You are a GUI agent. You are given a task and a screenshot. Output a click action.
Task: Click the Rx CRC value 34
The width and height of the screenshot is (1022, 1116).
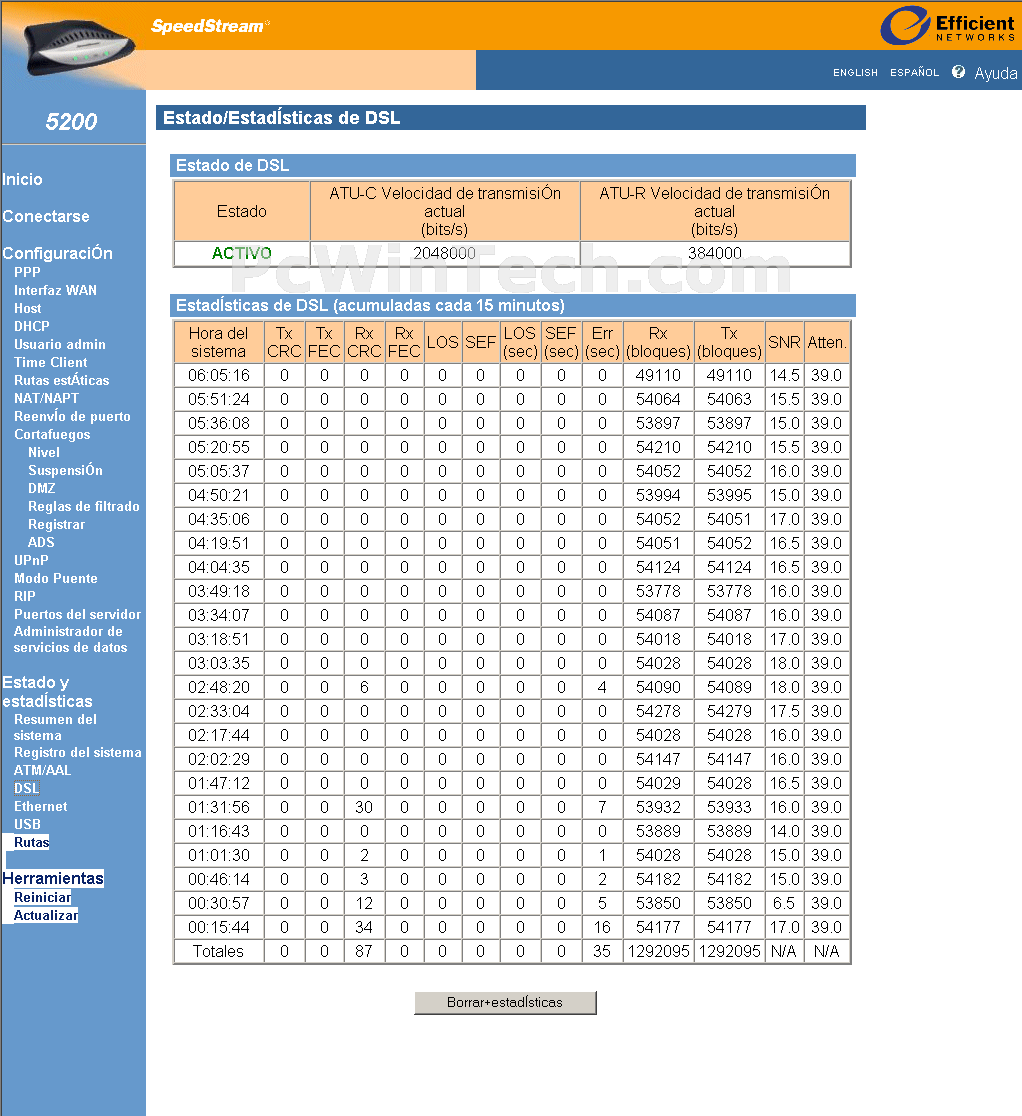(x=364, y=927)
